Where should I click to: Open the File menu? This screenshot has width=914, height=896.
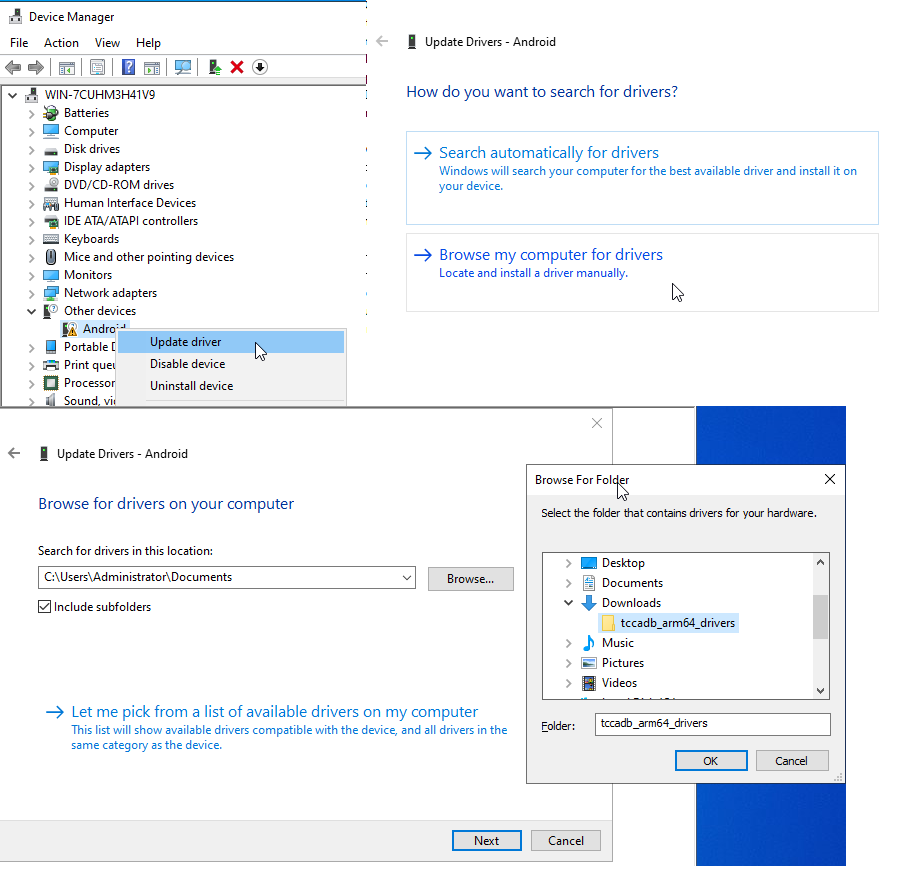point(19,43)
